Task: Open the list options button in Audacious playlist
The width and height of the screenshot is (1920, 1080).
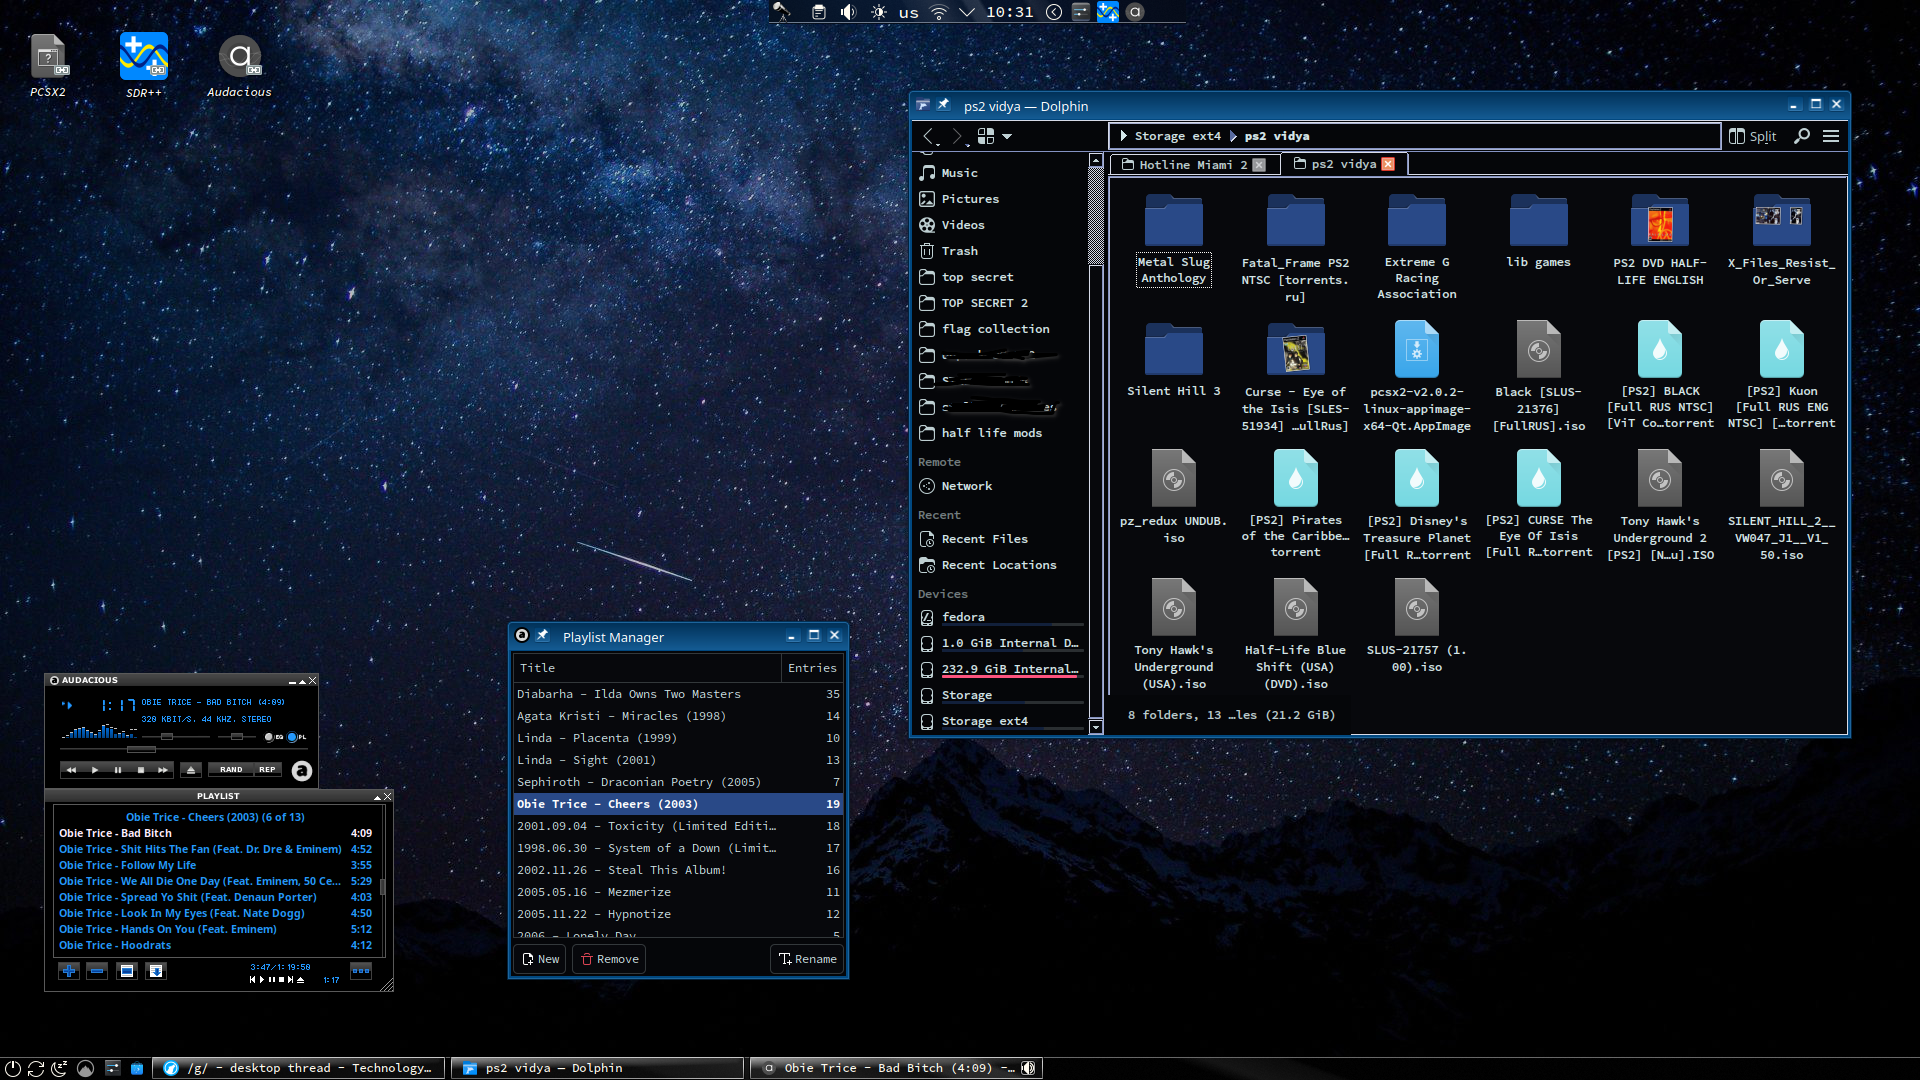Action: (361, 971)
